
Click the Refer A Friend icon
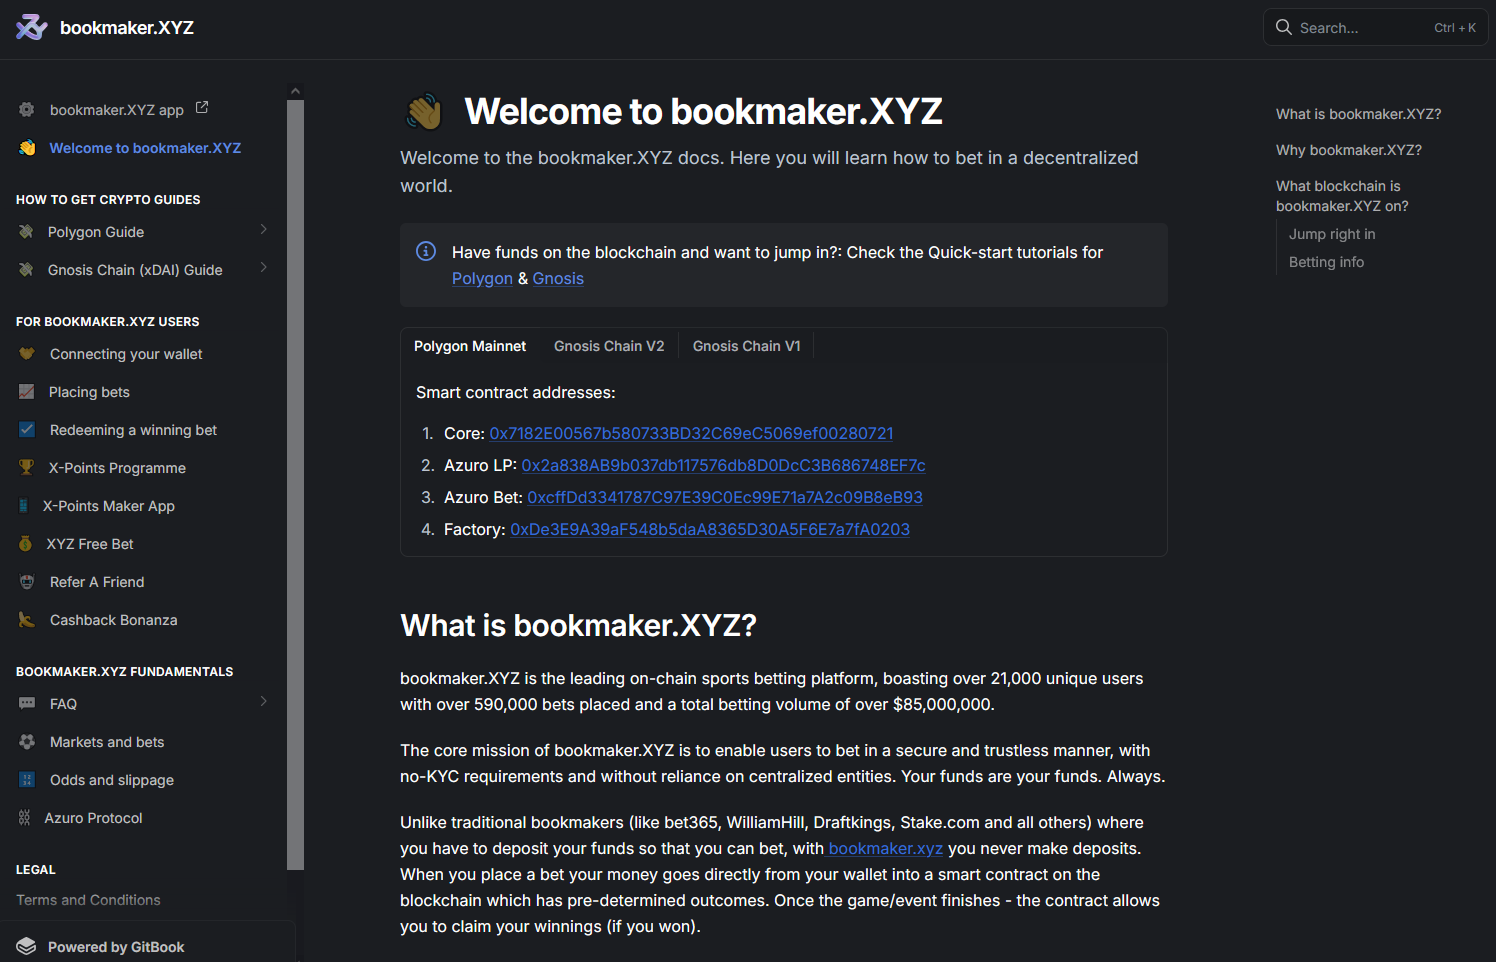(x=27, y=582)
